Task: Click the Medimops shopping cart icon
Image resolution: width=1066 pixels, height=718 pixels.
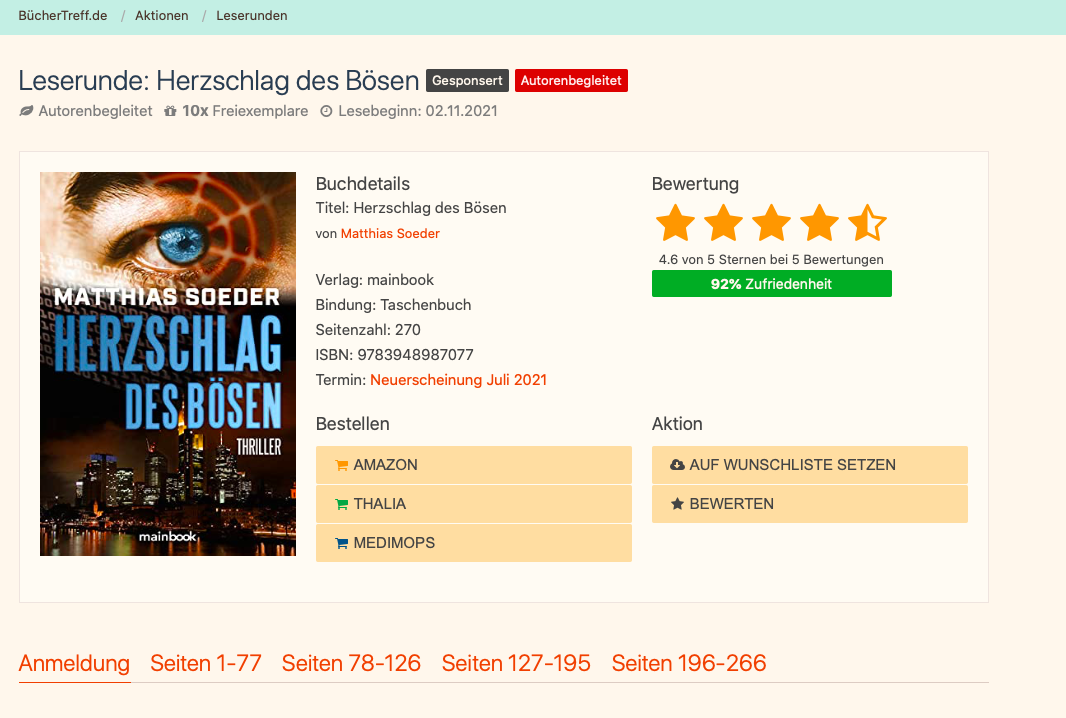Action: tap(341, 543)
